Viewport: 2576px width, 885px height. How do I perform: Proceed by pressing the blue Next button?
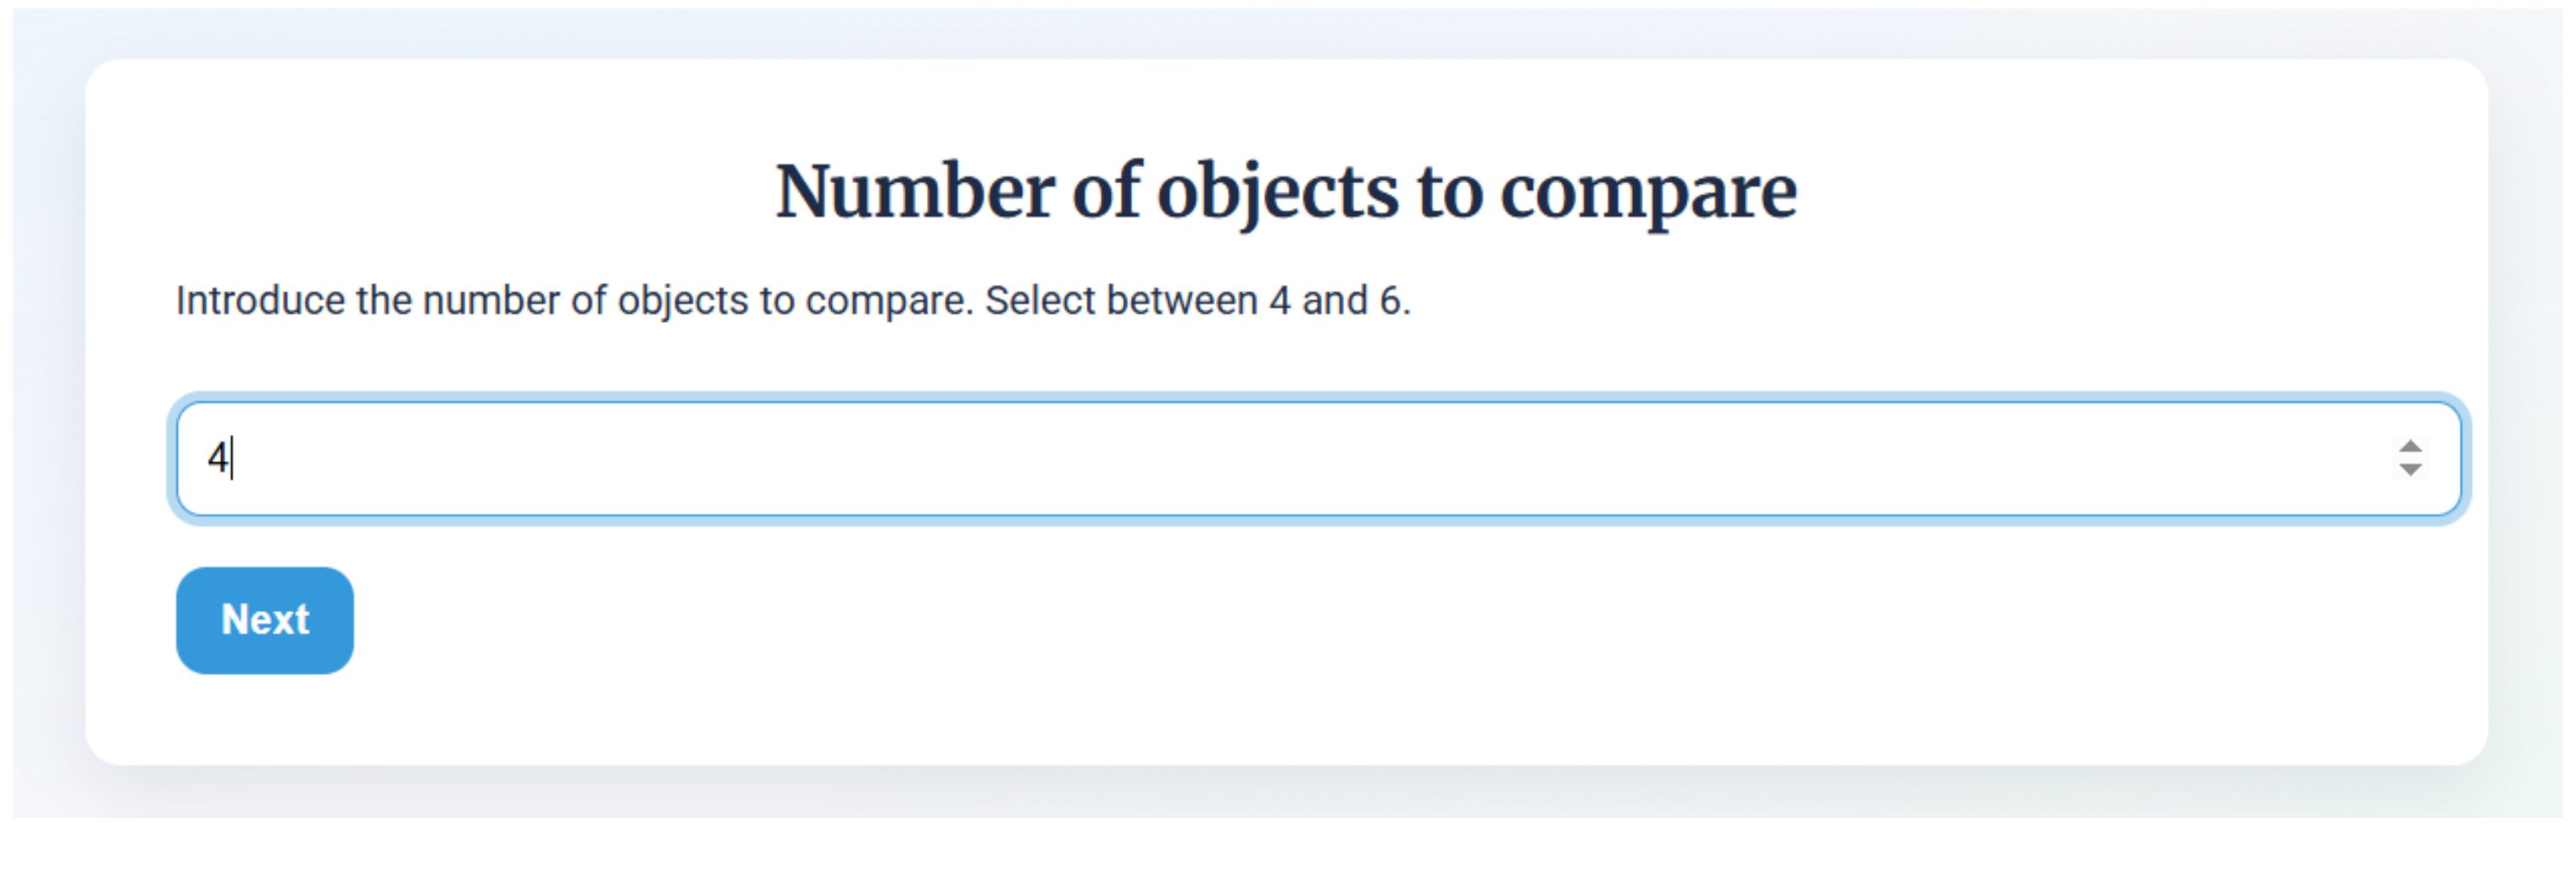click(x=264, y=620)
